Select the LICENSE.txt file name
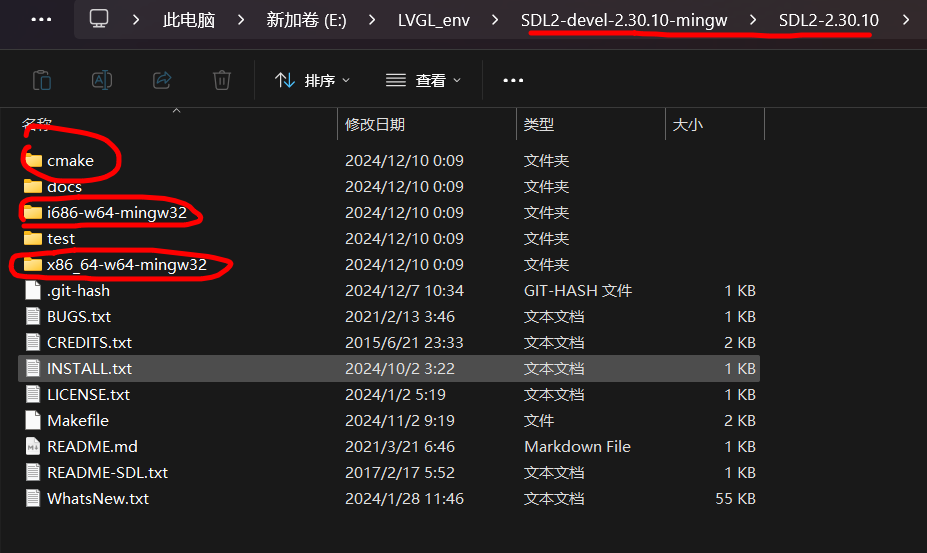927x553 pixels. tap(88, 394)
